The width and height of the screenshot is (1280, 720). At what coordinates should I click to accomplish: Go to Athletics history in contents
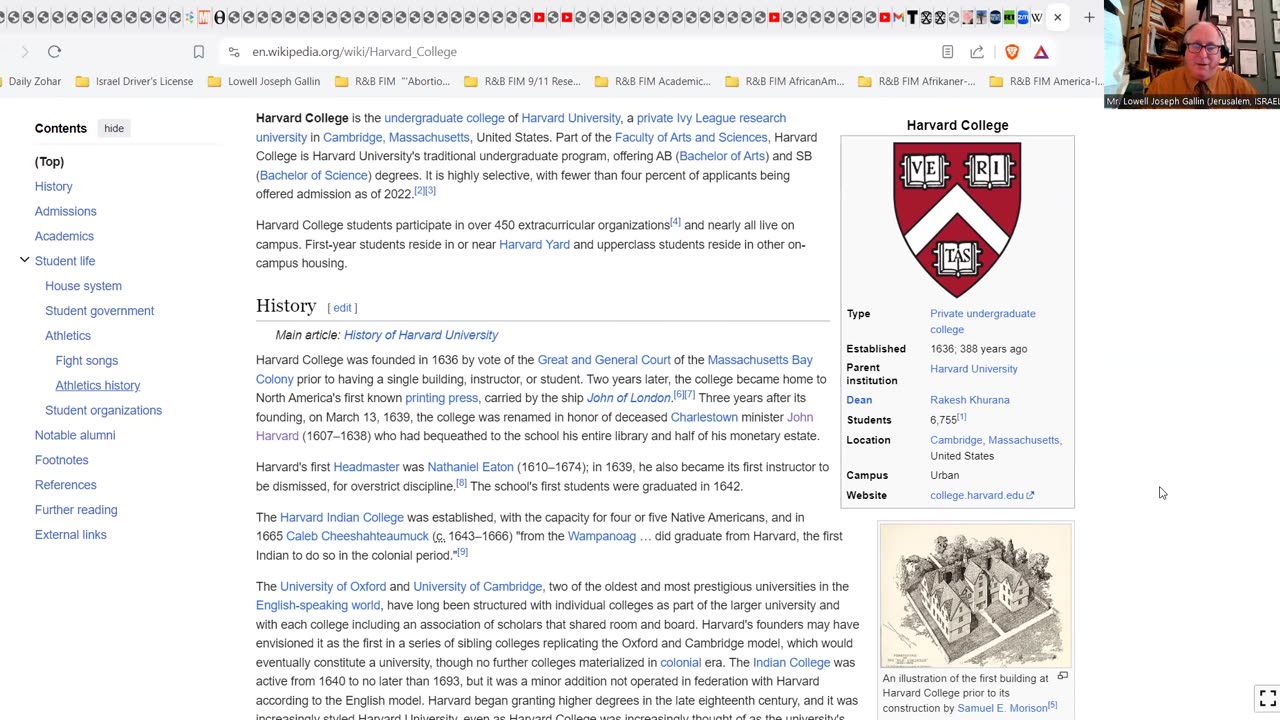point(98,385)
